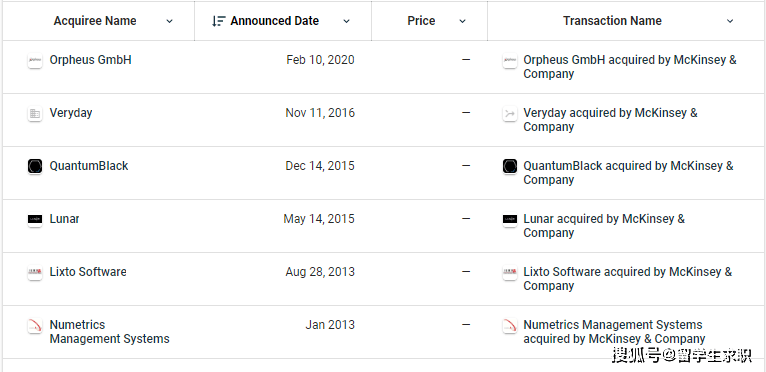Open the Orpheus GmbH acquiree link
This screenshot has width=766, height=372.
(x=90, y=60)
